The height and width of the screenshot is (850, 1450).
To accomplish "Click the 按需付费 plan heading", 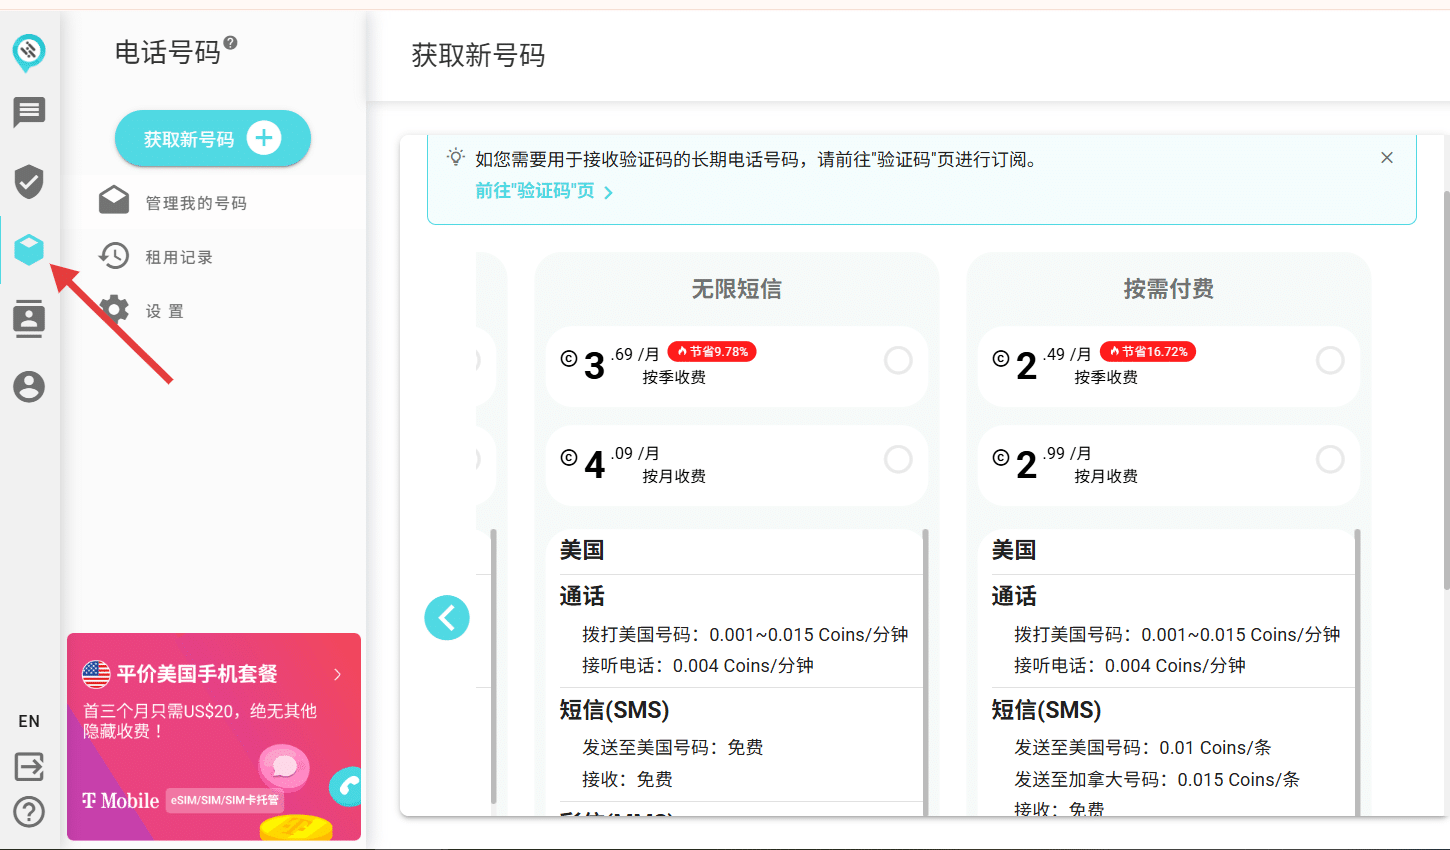I will tap(1169, 289).
